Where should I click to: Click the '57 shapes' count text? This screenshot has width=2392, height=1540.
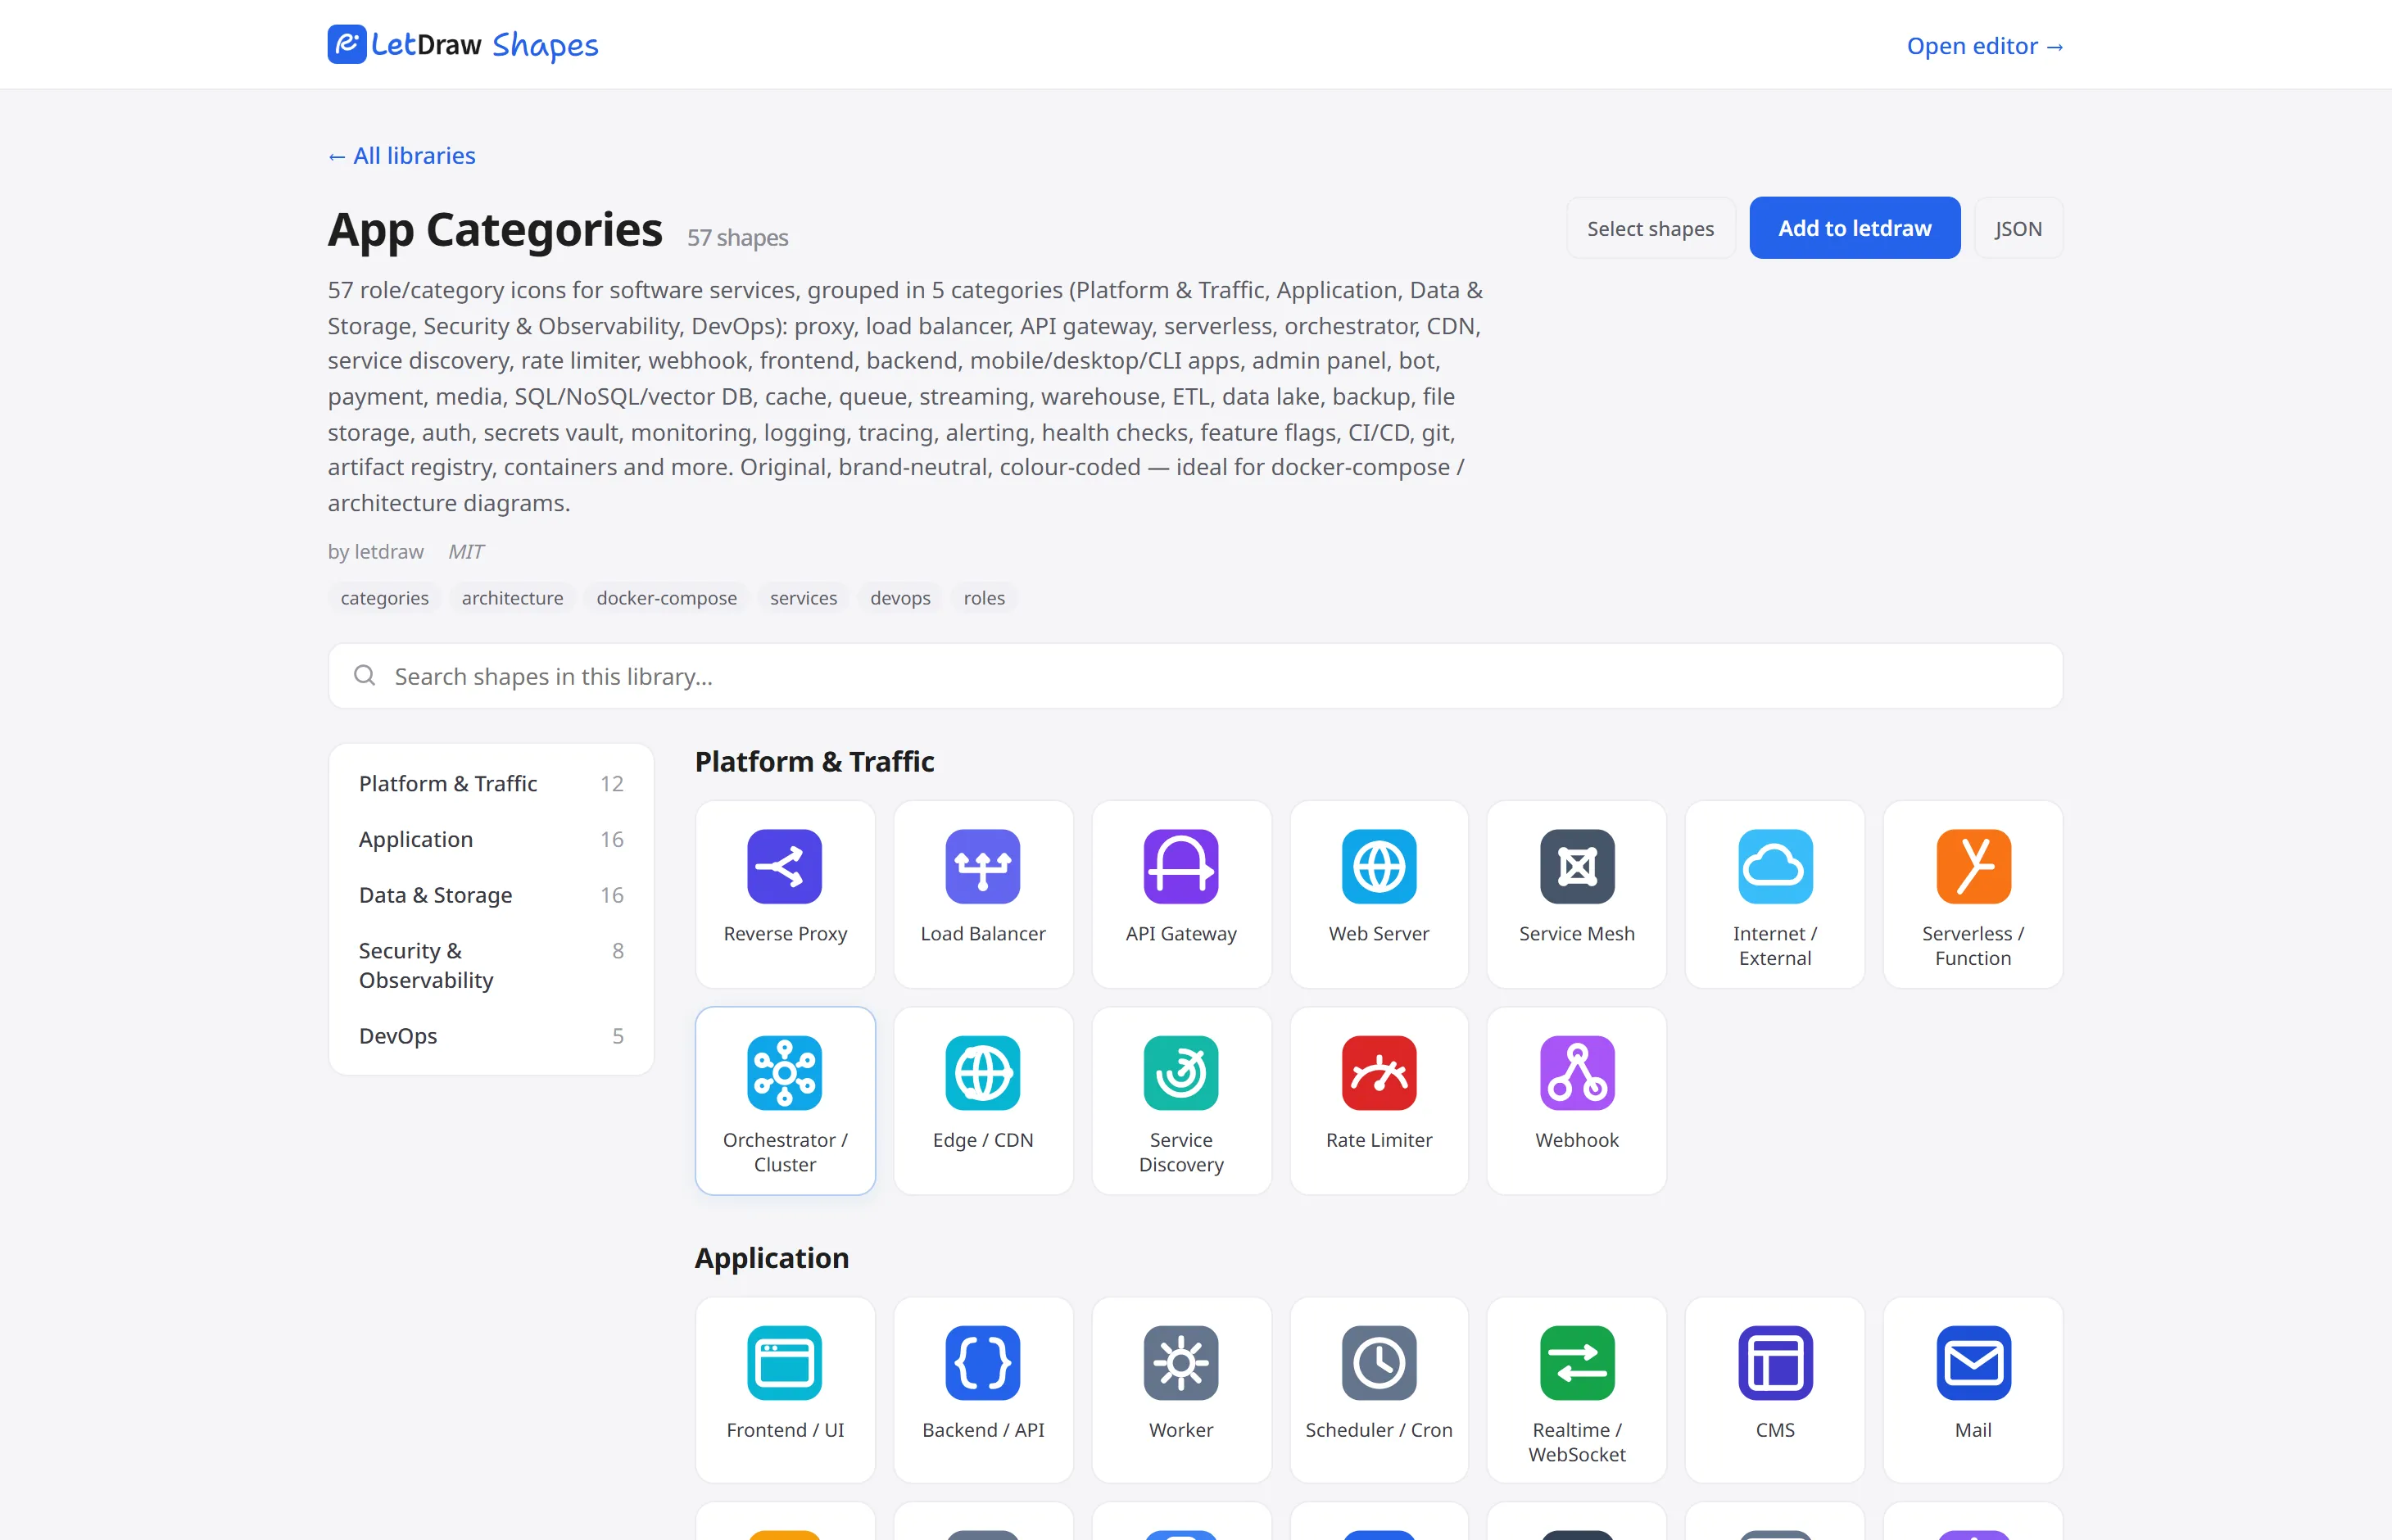(737, 238)
